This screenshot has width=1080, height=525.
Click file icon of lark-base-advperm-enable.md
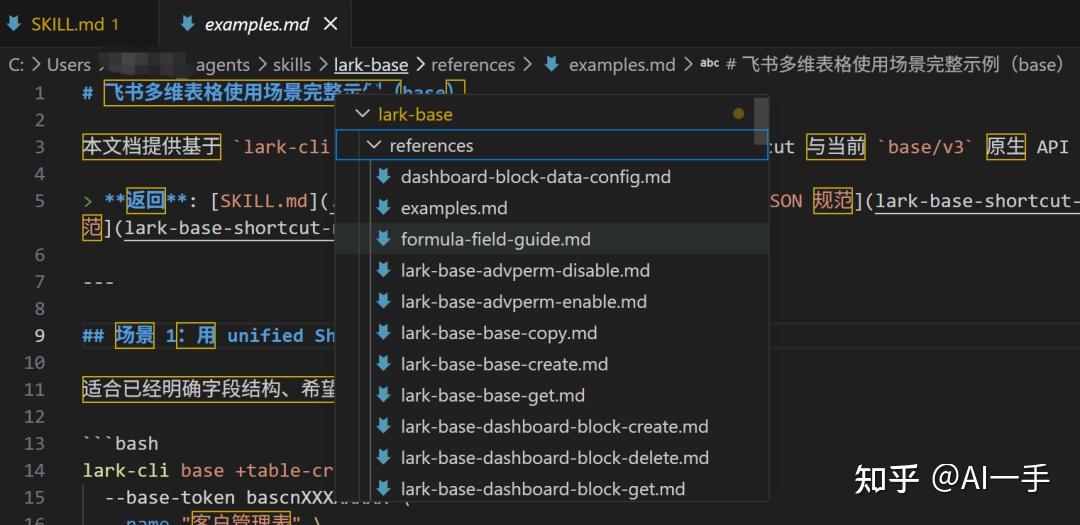pos(384,301)
